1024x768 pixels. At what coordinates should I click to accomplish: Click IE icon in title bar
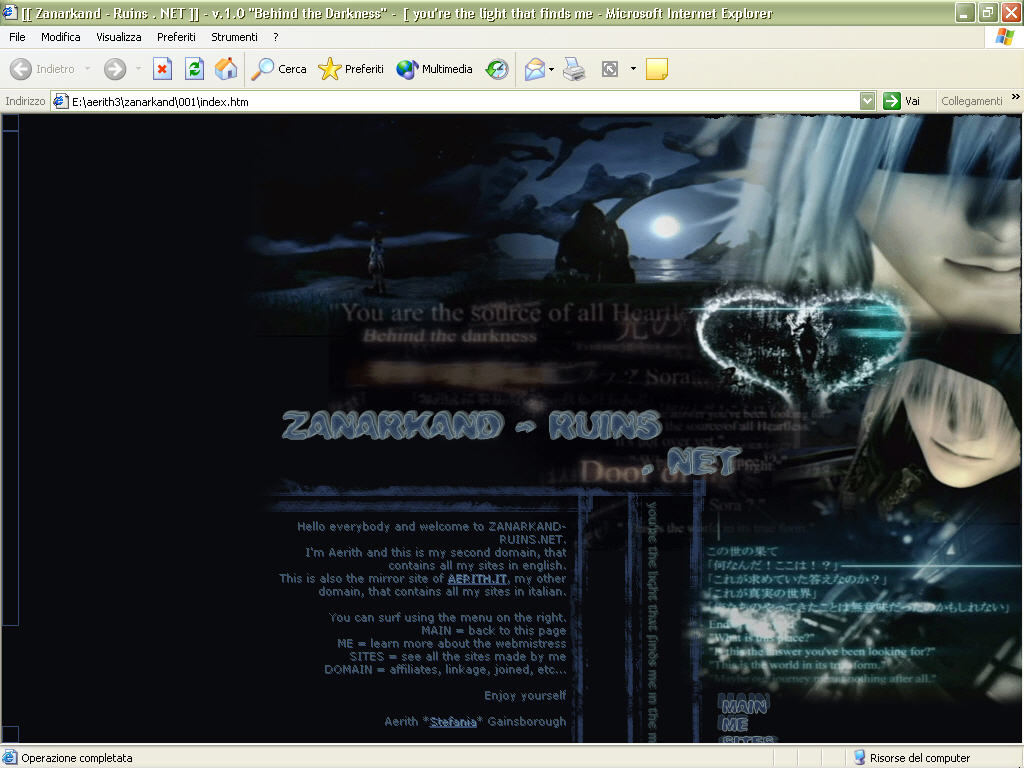(x=10, y=12)
